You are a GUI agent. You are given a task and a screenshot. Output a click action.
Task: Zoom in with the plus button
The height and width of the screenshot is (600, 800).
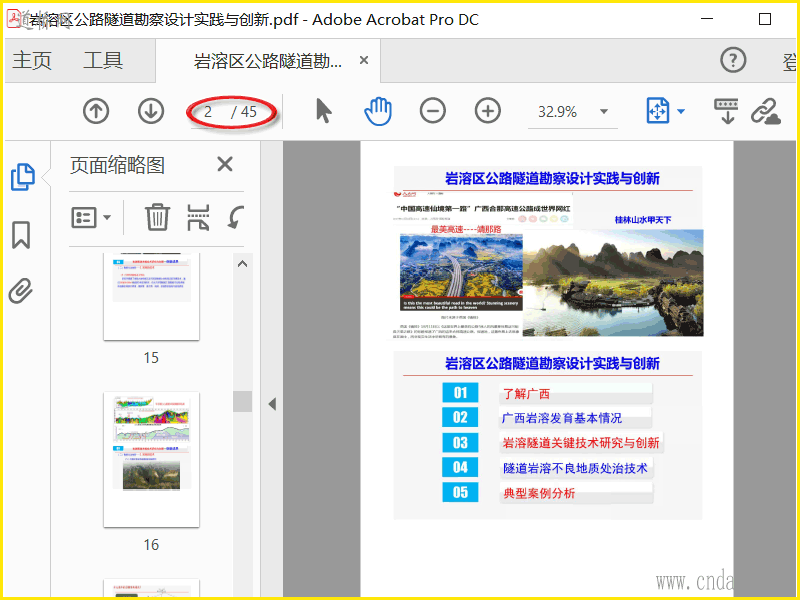tap(488, 111)
